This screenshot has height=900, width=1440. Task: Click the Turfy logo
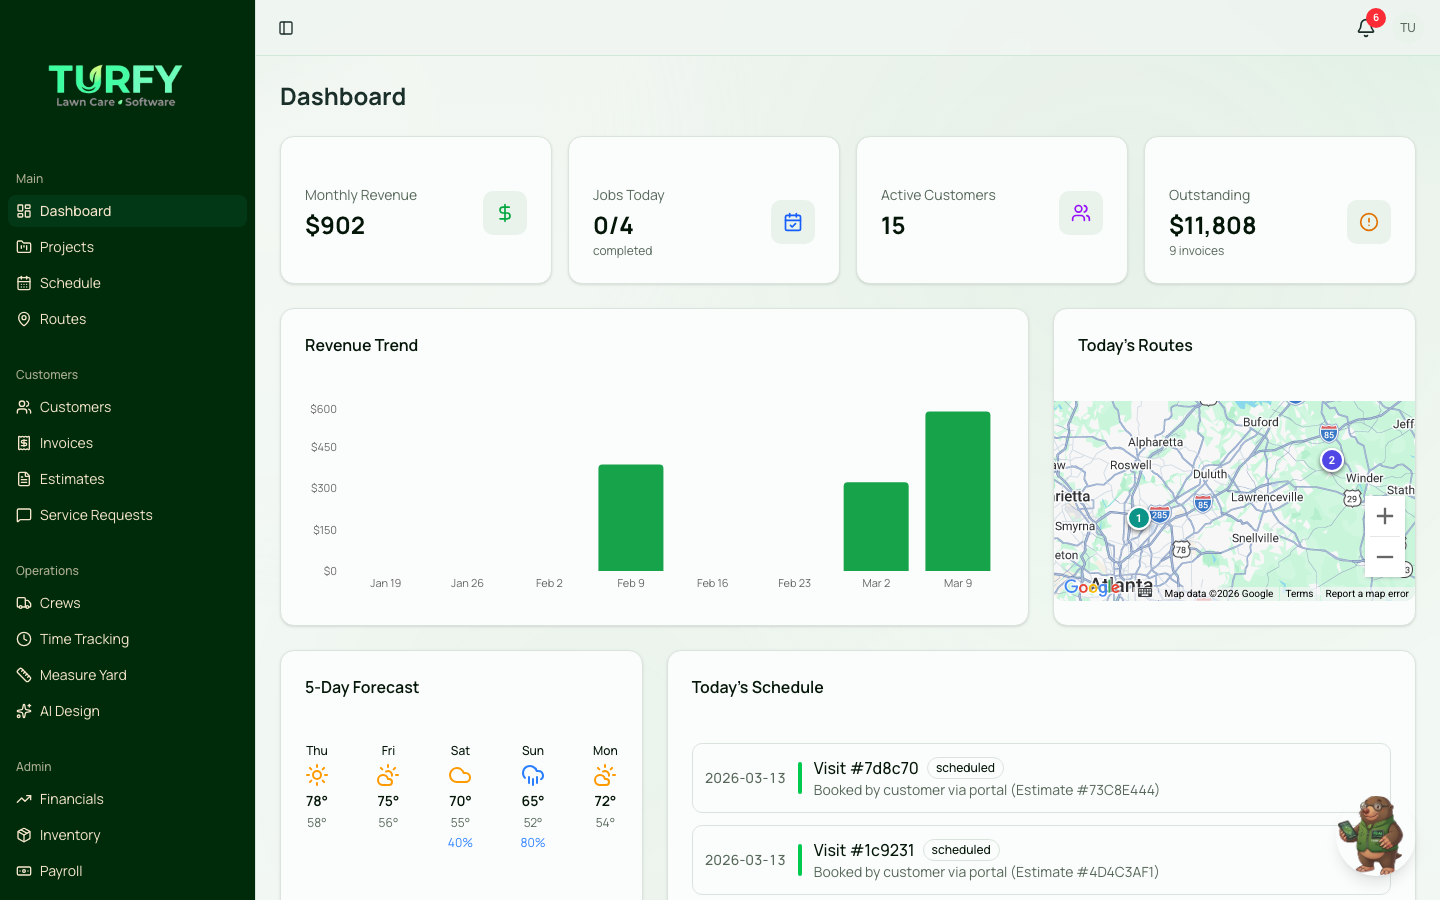[x=116, y=86]
